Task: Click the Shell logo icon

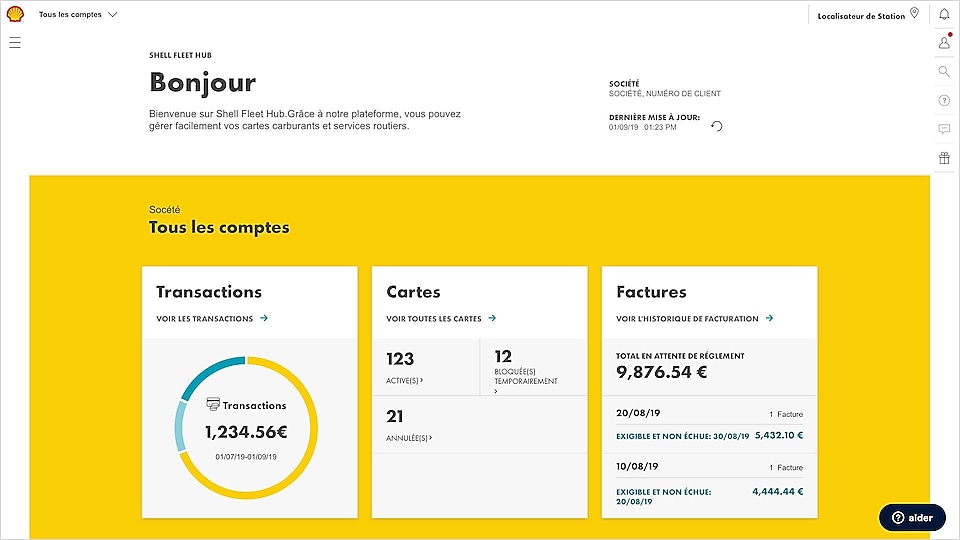Action: [x=15, y=14]
